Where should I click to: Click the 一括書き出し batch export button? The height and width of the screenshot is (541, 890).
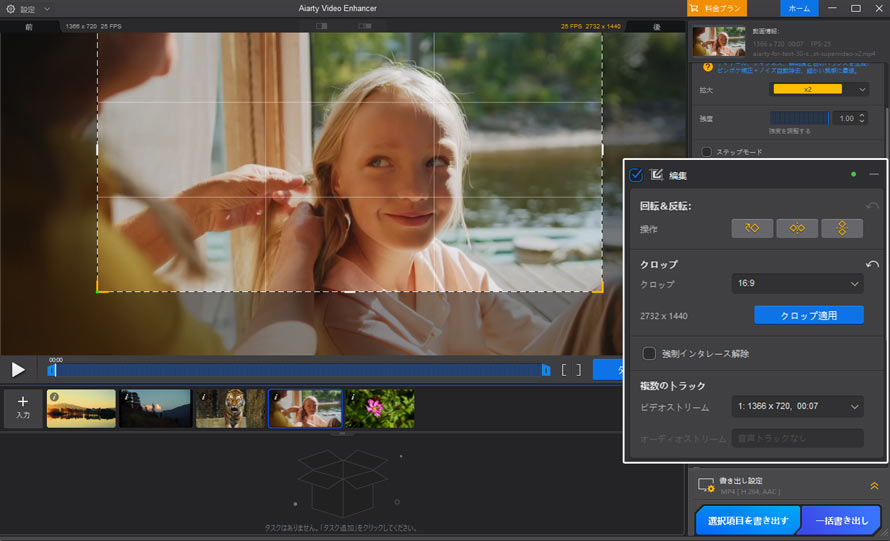point(841,520)
